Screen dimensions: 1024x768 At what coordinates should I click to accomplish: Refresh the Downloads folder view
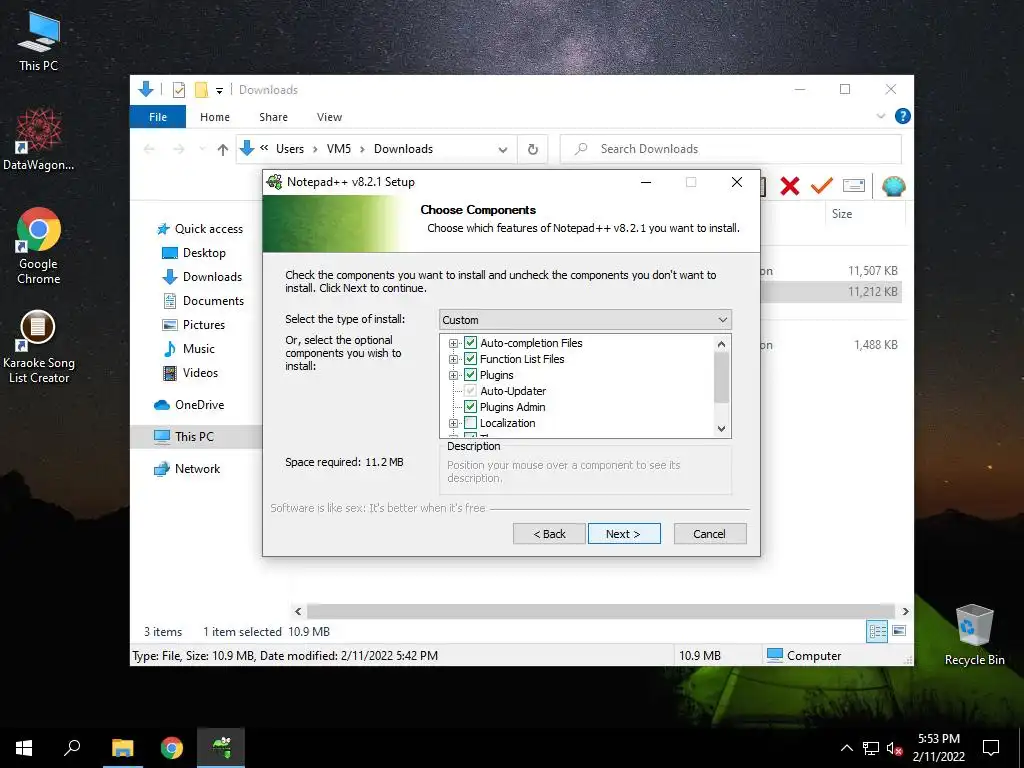coord(533,149)
